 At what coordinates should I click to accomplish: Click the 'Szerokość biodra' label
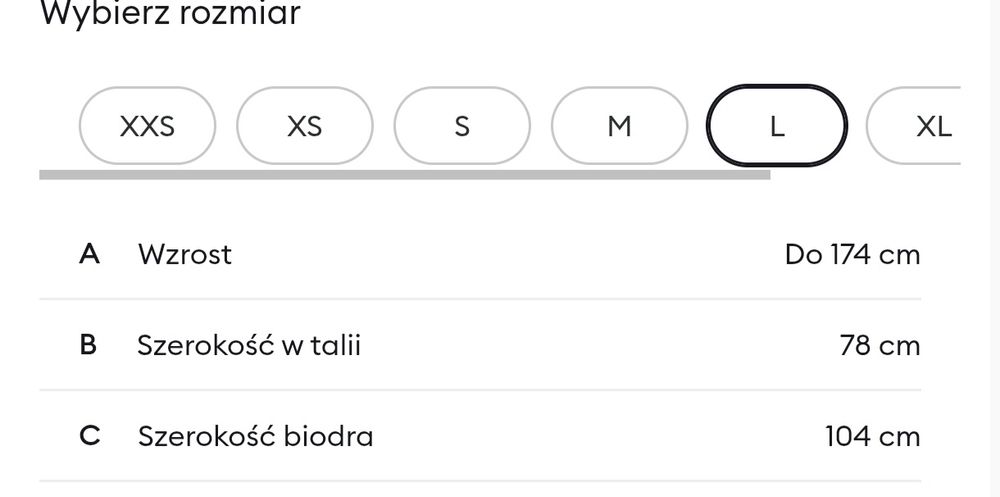256,437
